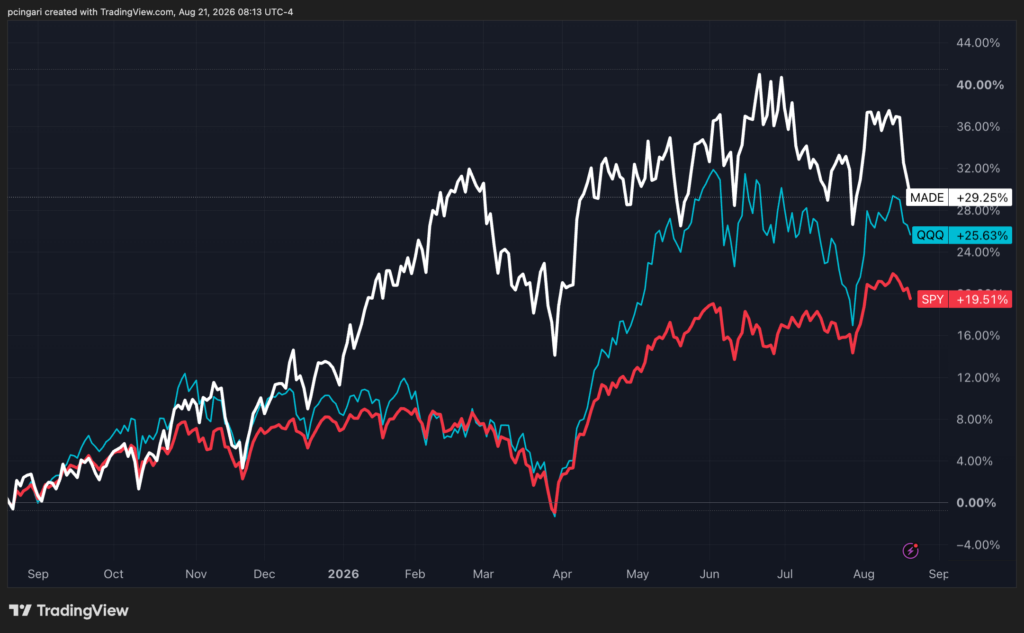Click the Nov time axis label
Viewport: 1024px width, 633px height.
[x=195, y=574]
